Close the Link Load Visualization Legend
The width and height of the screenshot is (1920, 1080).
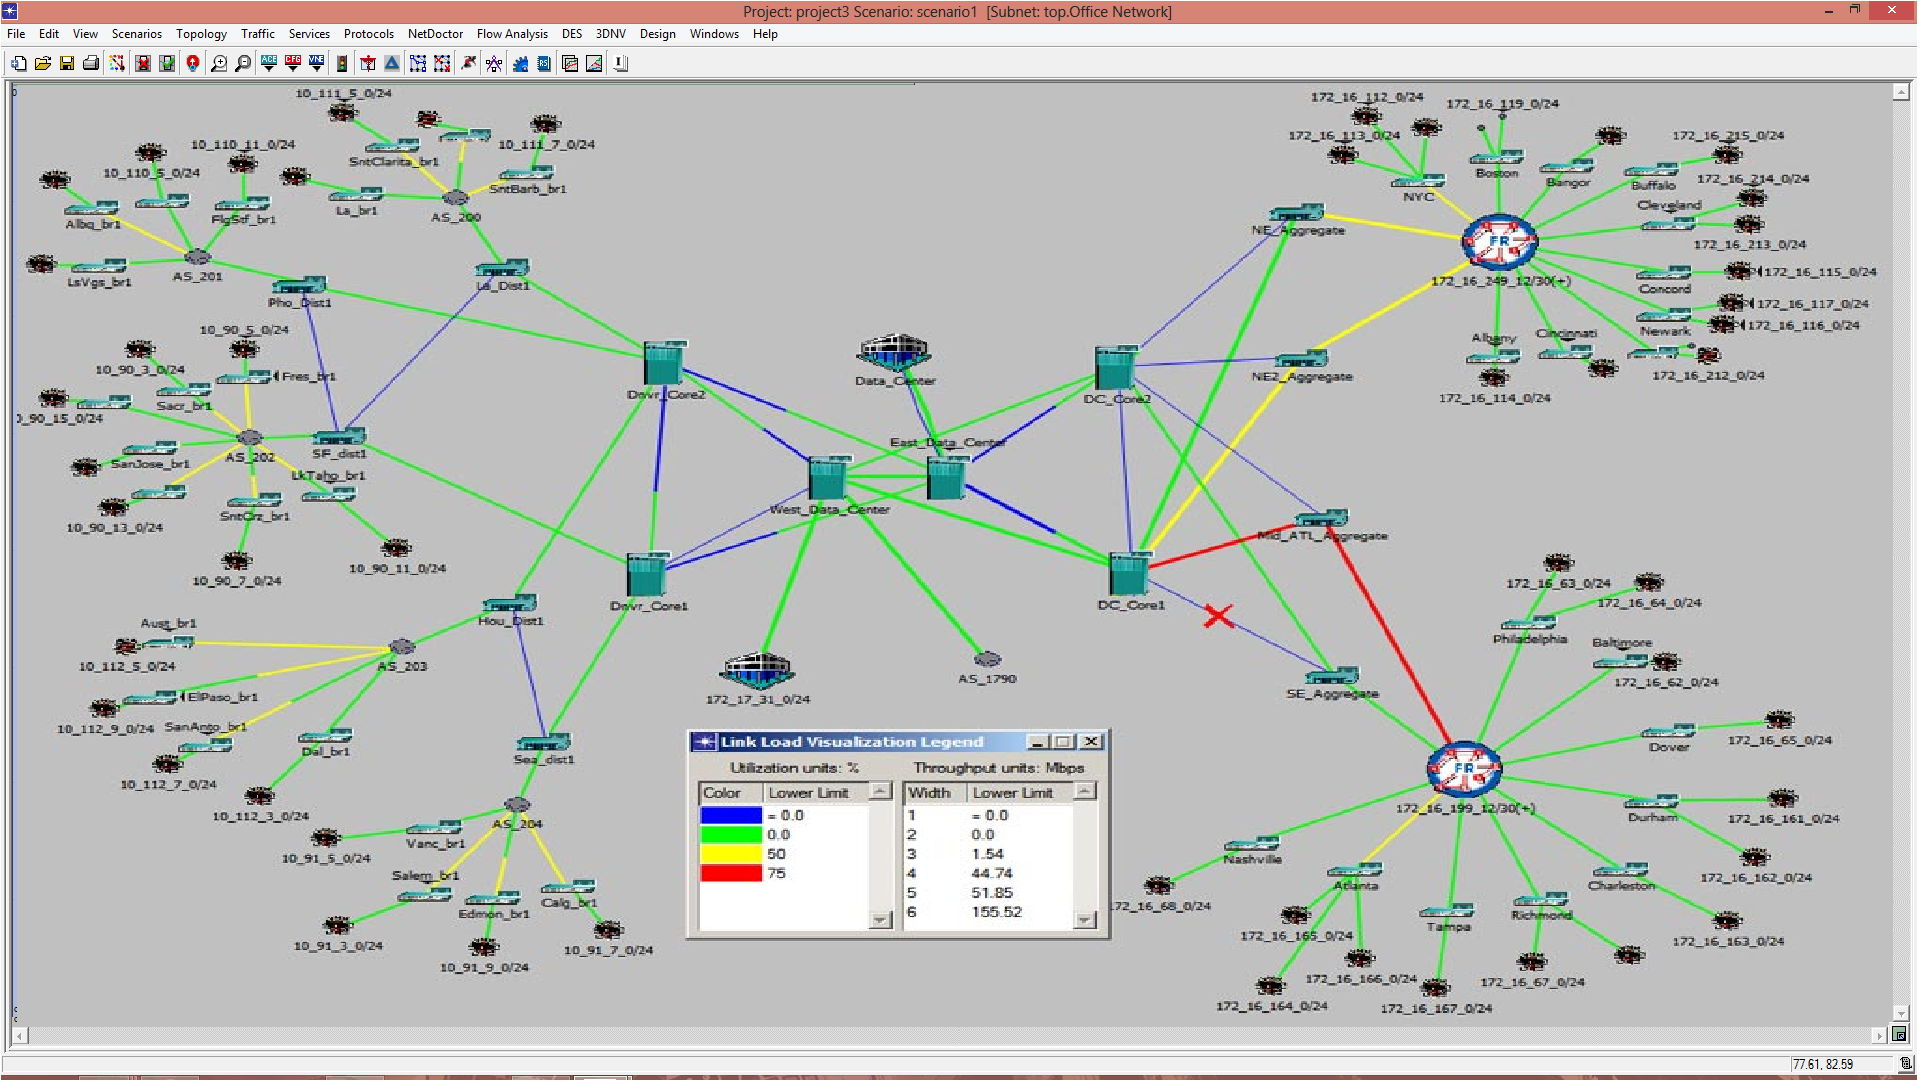pyautogui.click(x=1091, y=741)
